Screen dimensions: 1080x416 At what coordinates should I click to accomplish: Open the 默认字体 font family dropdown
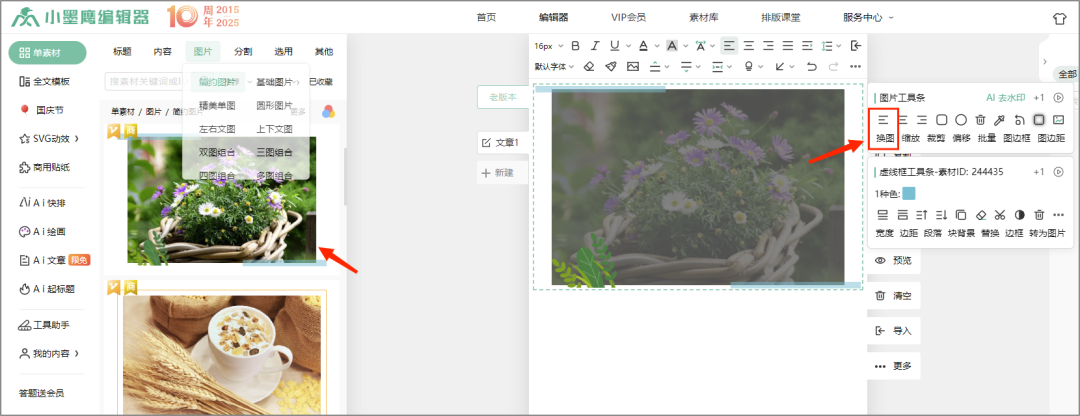[550, 67]
